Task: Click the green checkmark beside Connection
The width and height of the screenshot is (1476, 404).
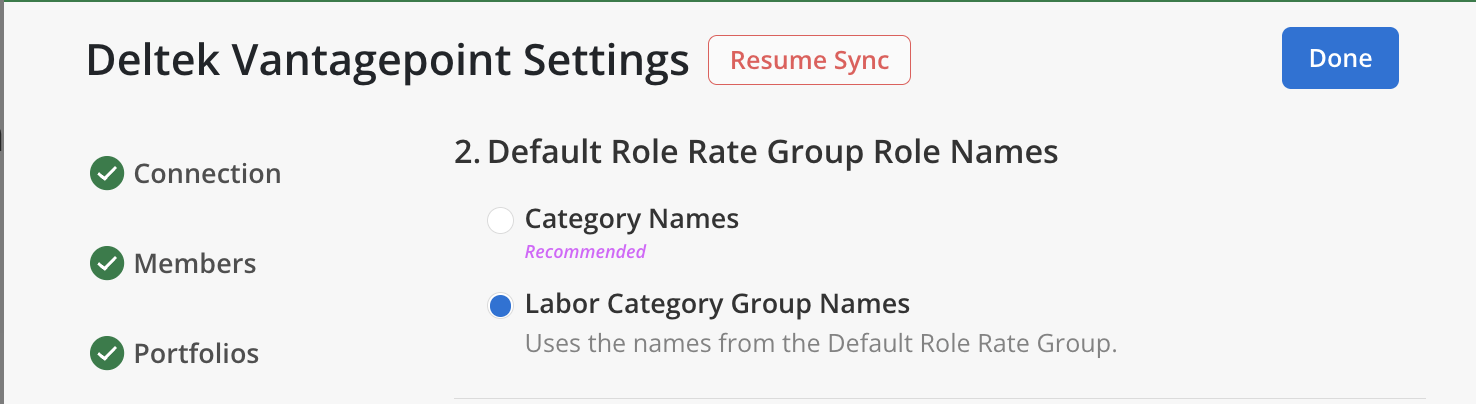Action: pyautogui.click(x=106, y=174)
